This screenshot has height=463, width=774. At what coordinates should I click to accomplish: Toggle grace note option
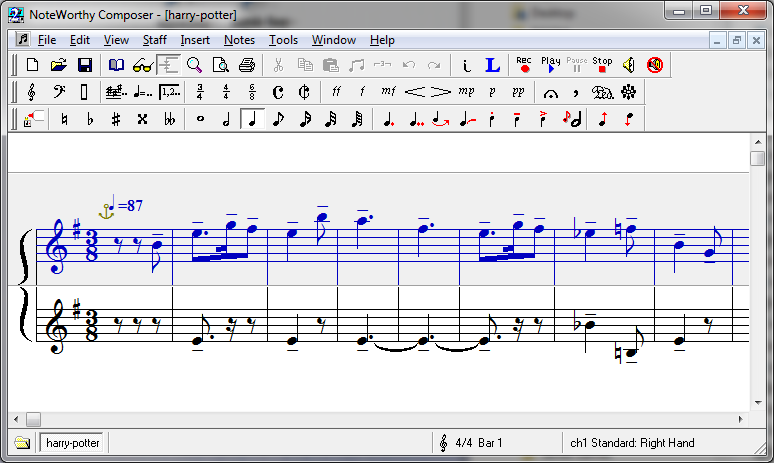(x=572, y=119)
